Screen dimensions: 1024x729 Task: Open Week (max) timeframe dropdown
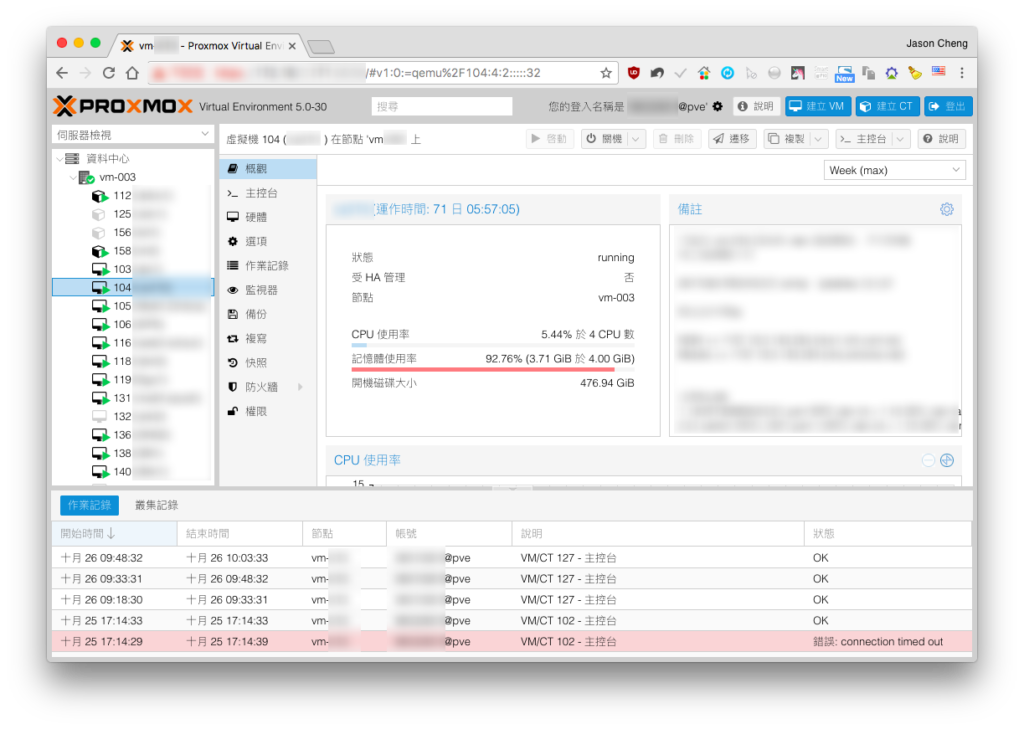[894, 170]
